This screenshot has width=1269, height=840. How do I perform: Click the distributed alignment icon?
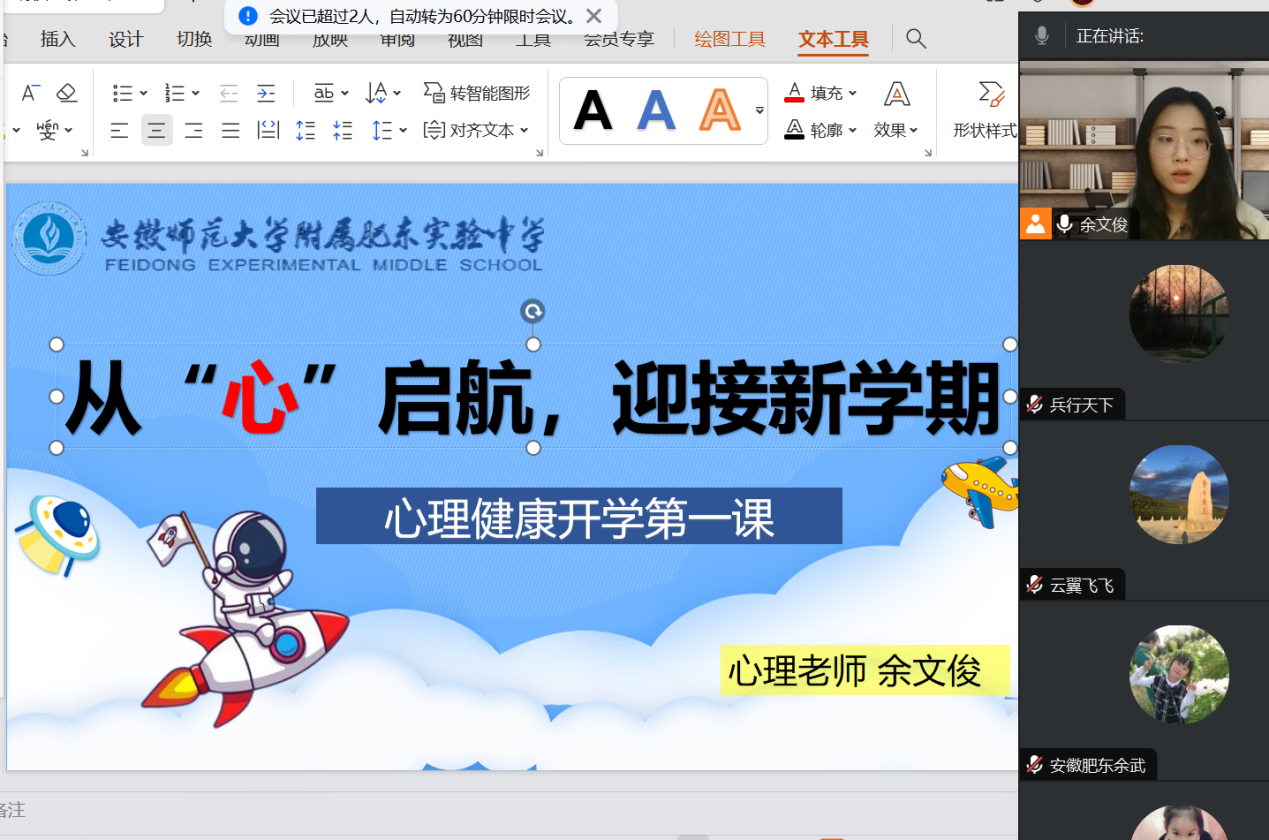click(x=268, y=130)
